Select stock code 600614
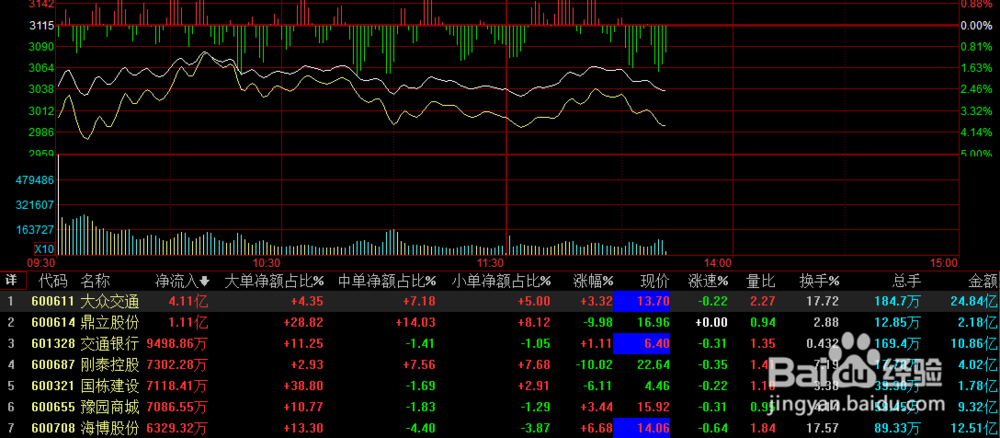Screen dimensions: 1000x438 pos(51,323)
